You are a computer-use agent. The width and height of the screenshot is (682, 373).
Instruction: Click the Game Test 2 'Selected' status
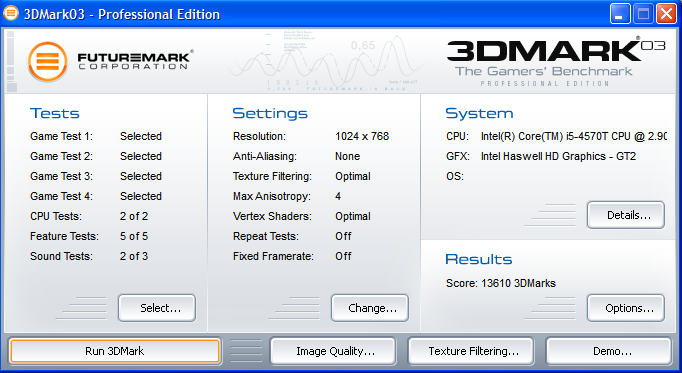[x=141, y=157]
